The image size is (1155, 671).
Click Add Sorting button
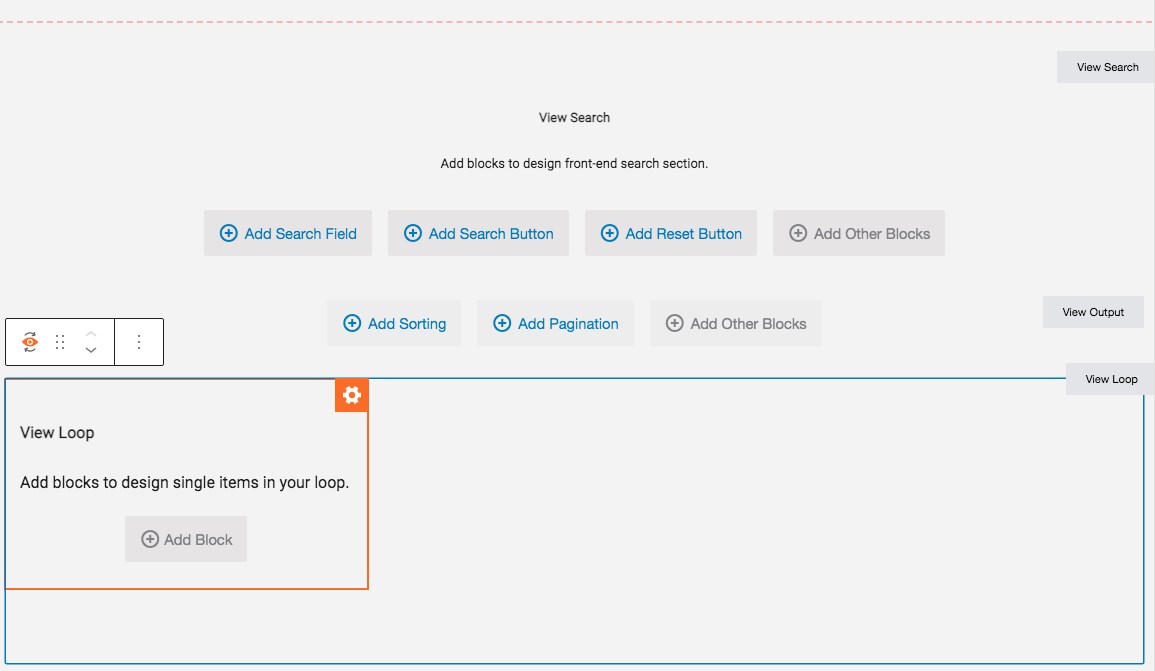pos(394,323)
